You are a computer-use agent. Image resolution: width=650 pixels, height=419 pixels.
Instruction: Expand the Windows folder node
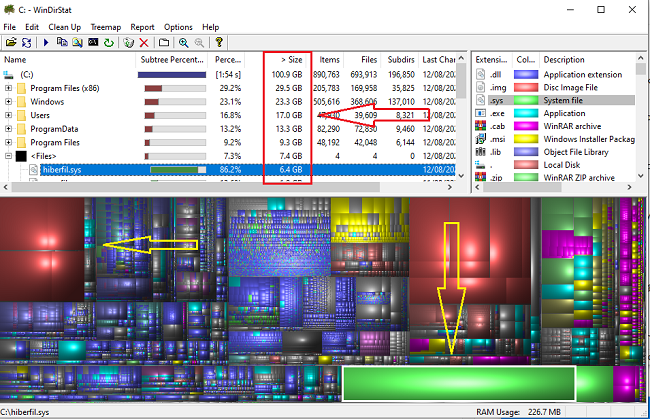(x=8, y=102)
